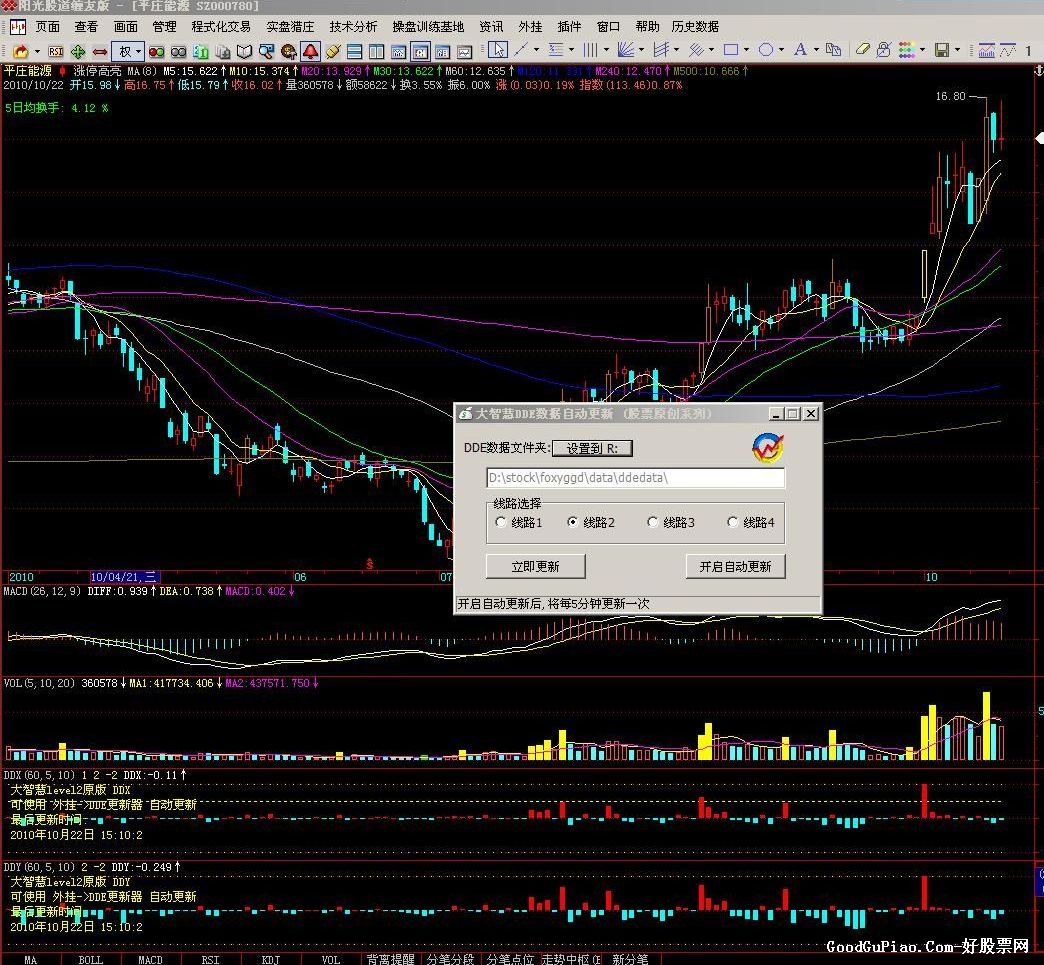
Task: Select the horizontal split panes layout icon
Action: [355, 51]
